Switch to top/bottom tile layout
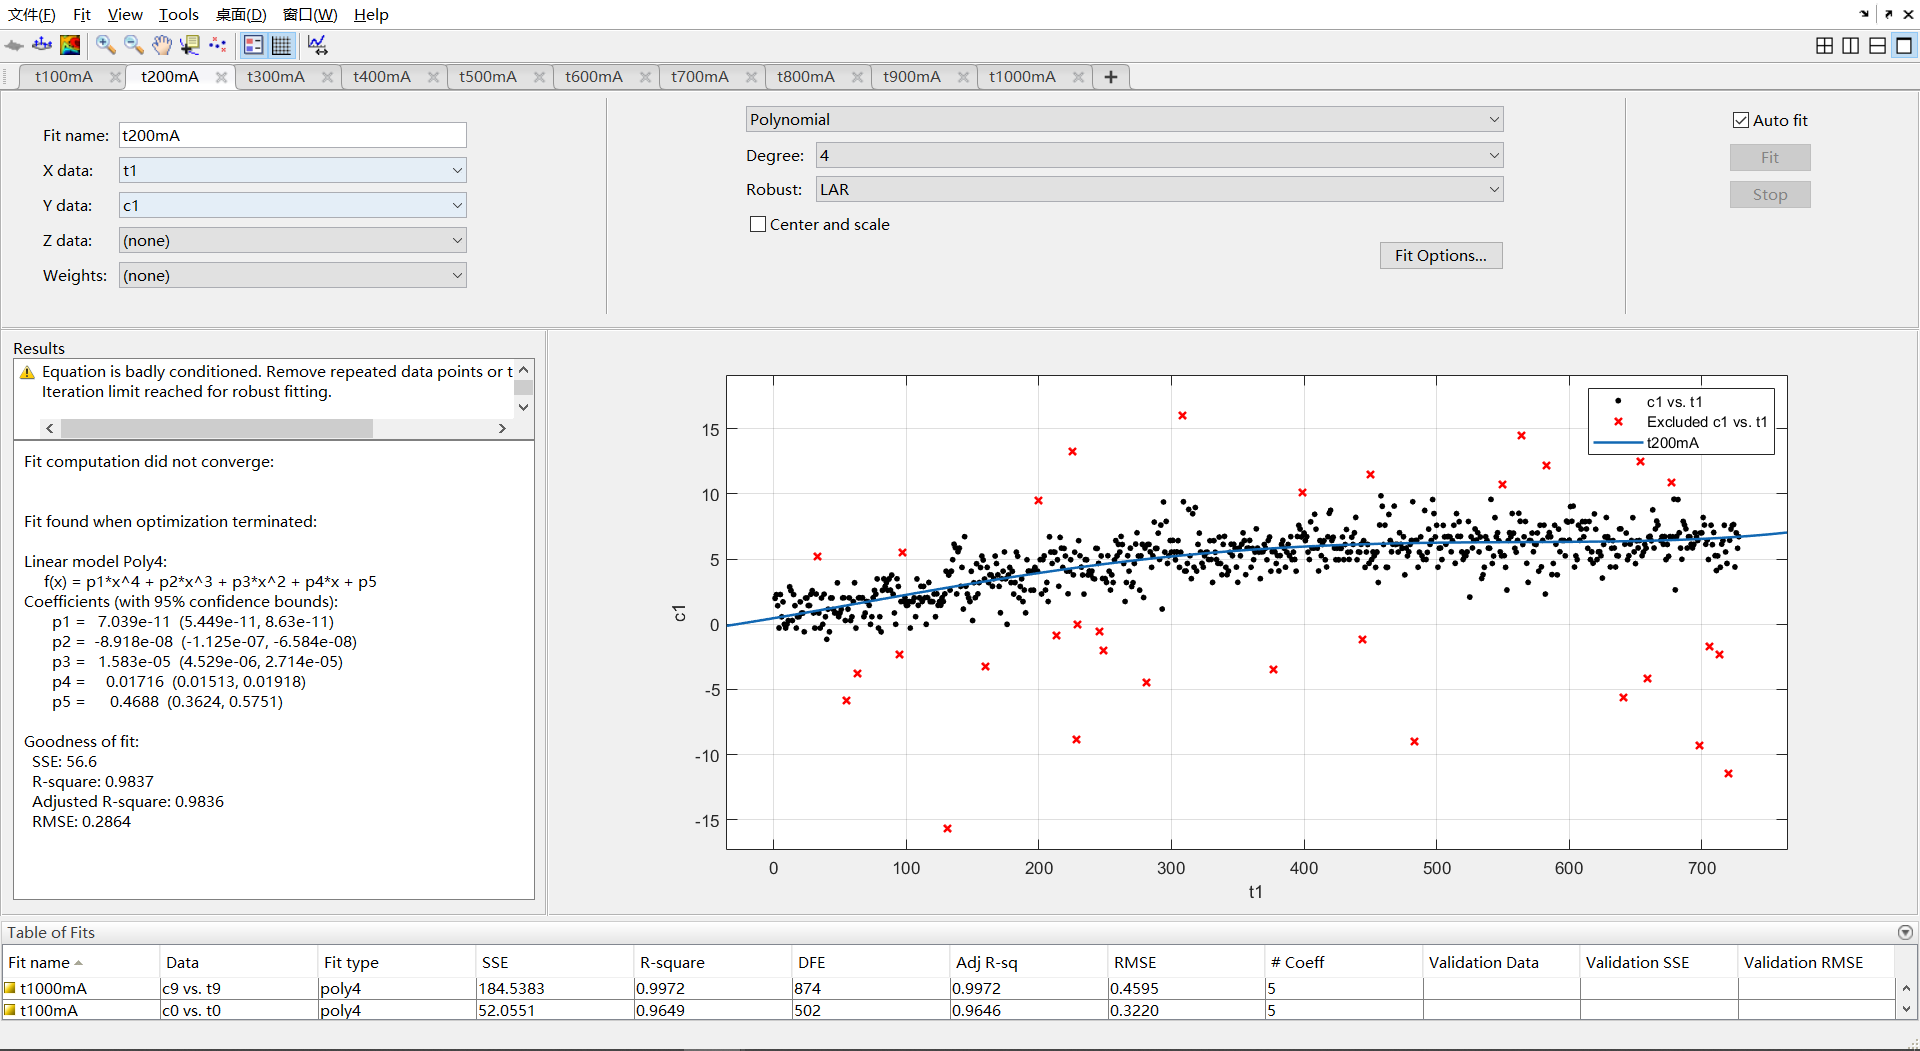Image resolution: width=1920 pixels, height=1051 pixels. pos(1878,45)
